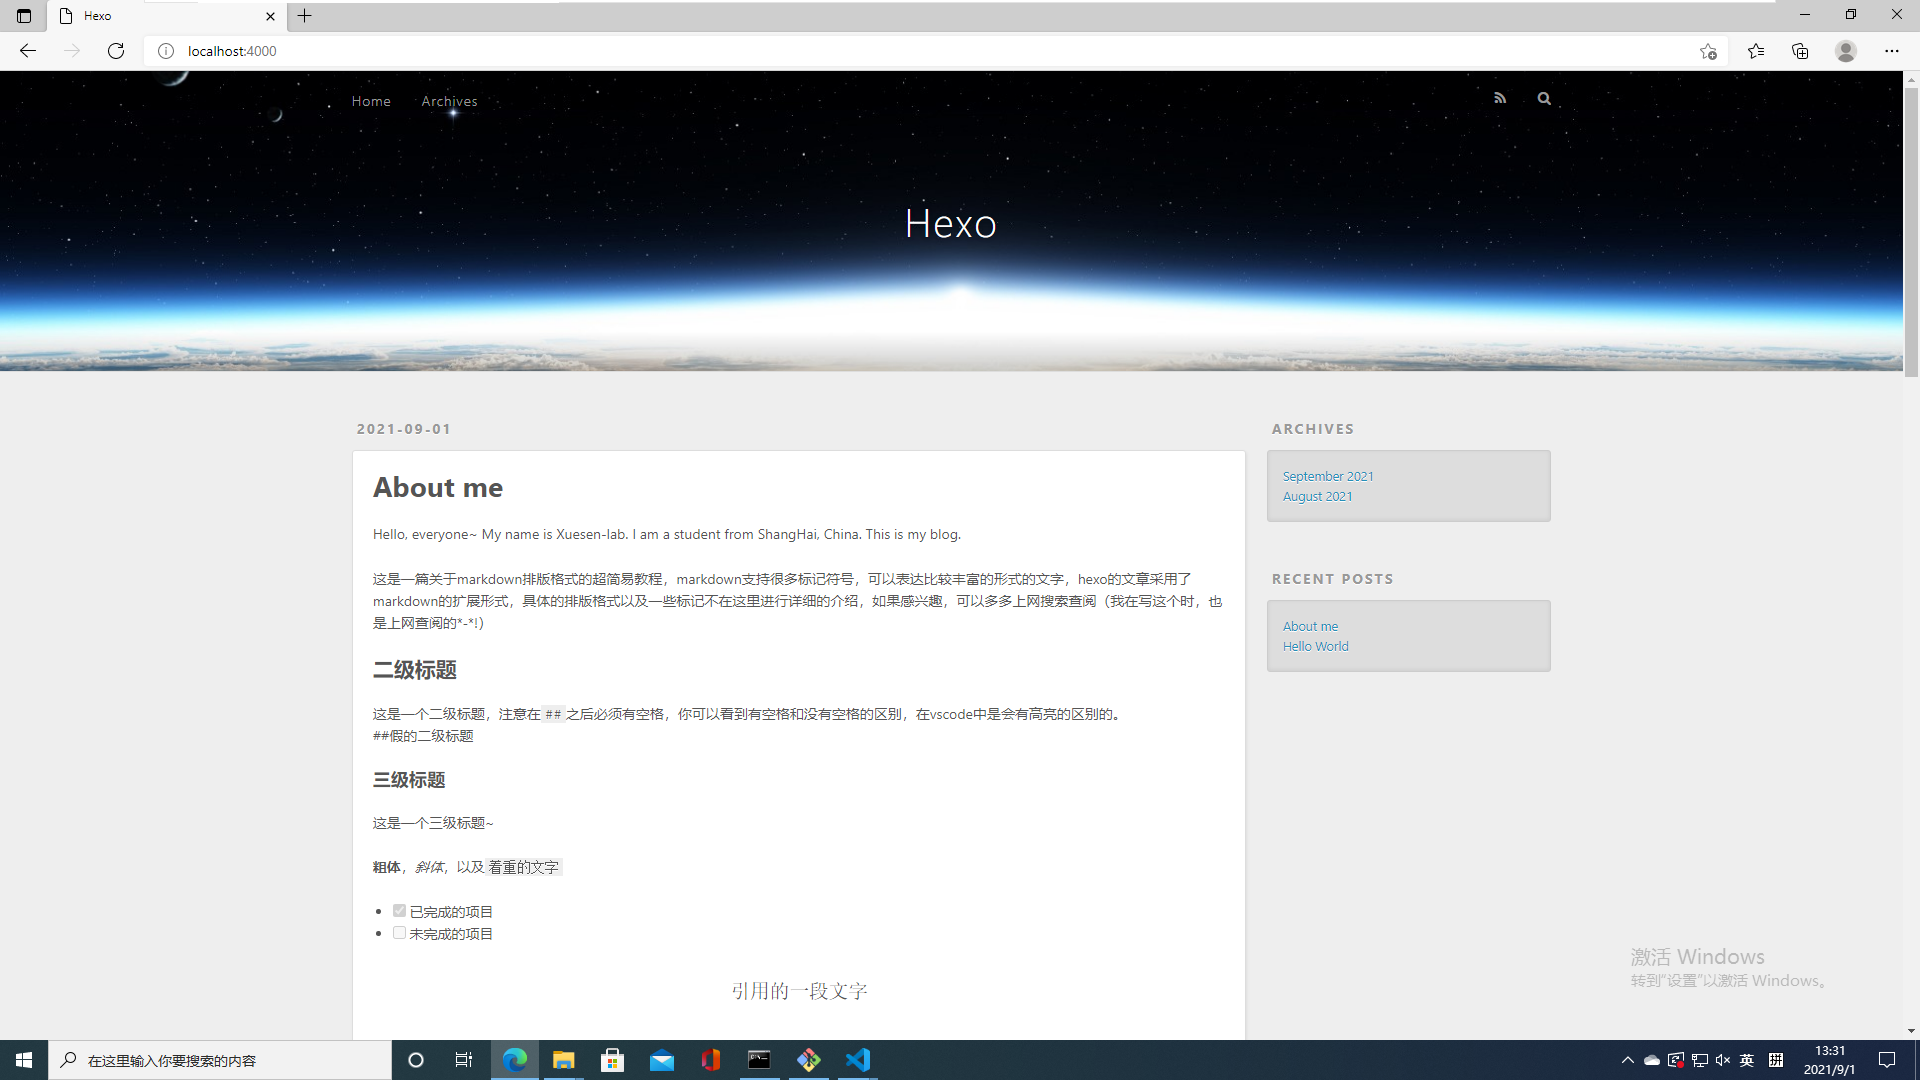Click the scrollbar down arrow
Image resolution: width=1920 pixels, height=1080 pixels.
pos(1911,1031)
